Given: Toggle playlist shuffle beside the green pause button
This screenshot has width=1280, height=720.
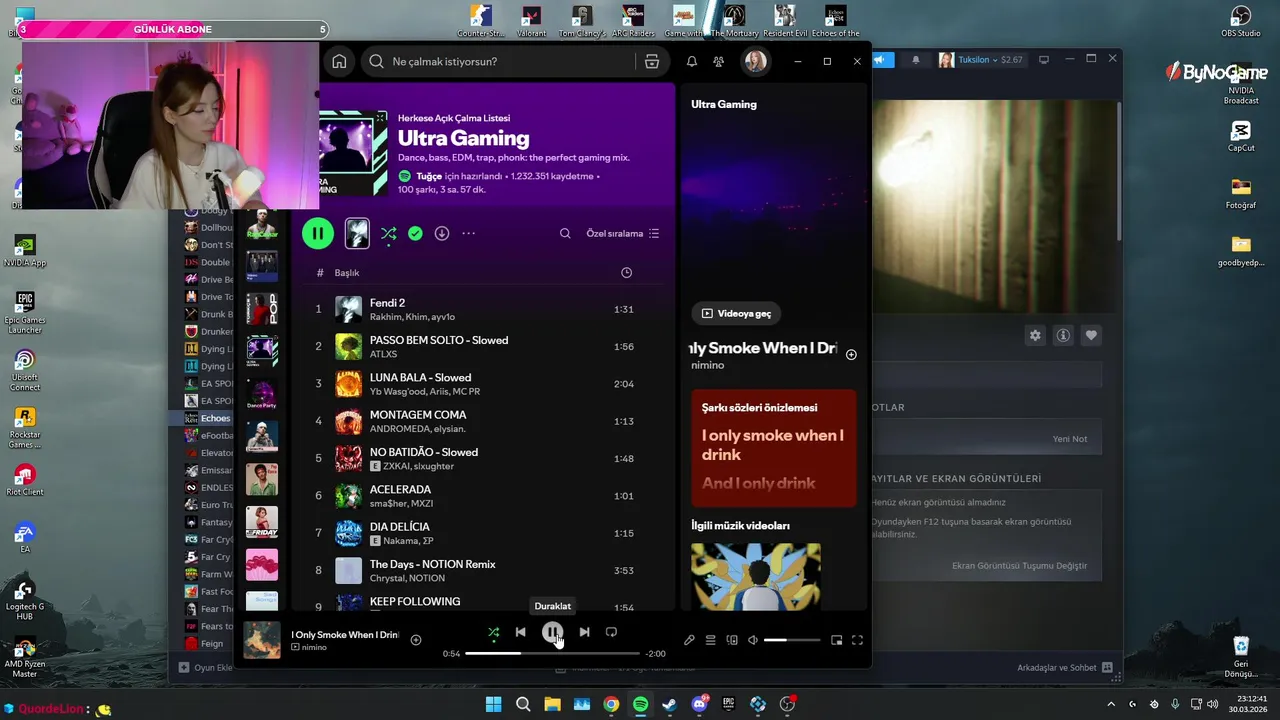Looking at the screenshot, I should pos(389,233).
